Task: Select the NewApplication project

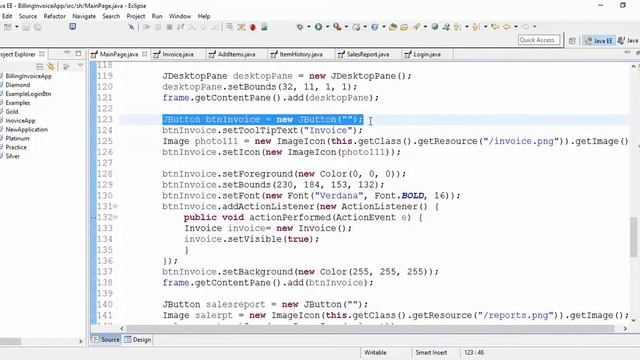Action: pyautogui.click(x=27, y=129)
